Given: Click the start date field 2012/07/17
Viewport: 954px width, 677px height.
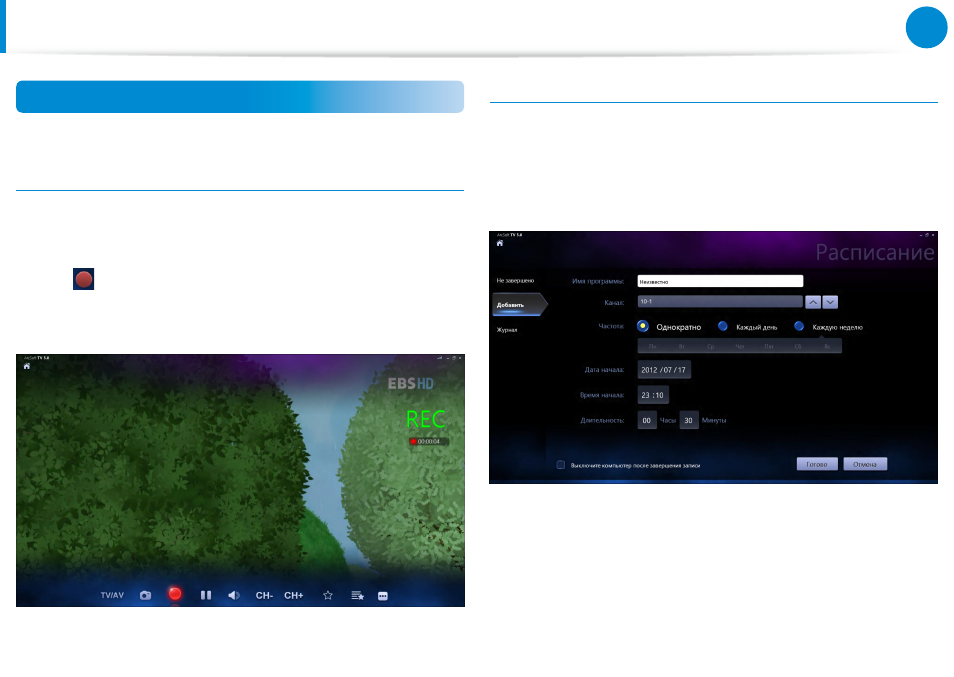Looking at the screenshot, I should (x=664, y=369).
